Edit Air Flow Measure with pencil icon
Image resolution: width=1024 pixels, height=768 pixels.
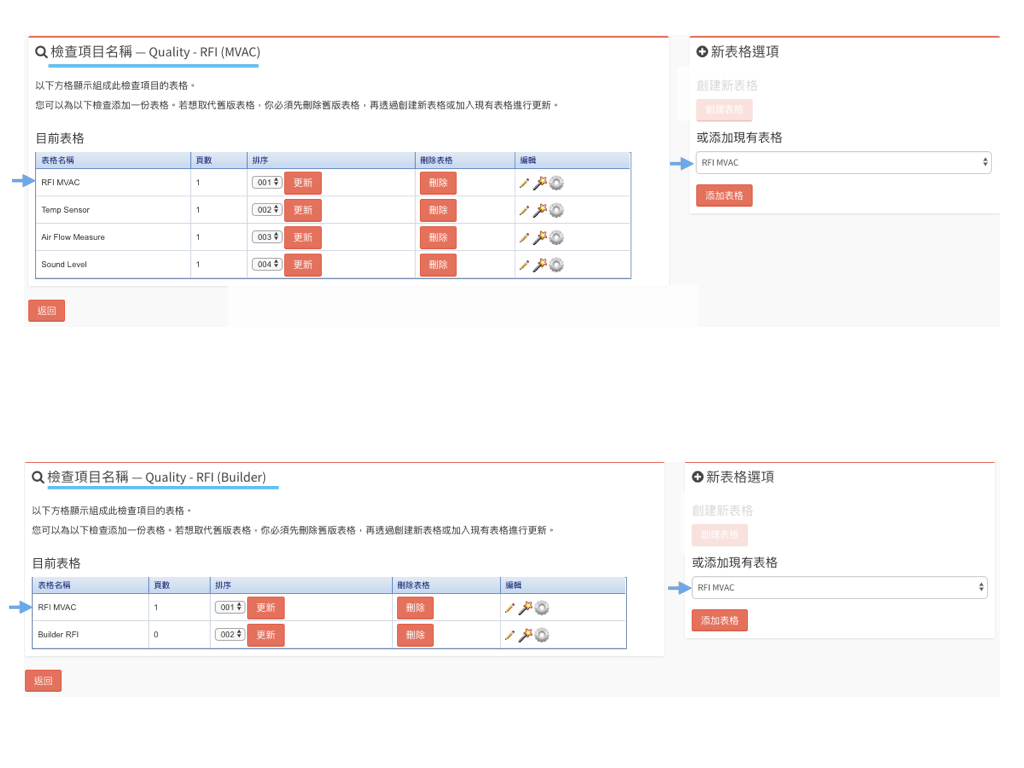tap(524, 238)
